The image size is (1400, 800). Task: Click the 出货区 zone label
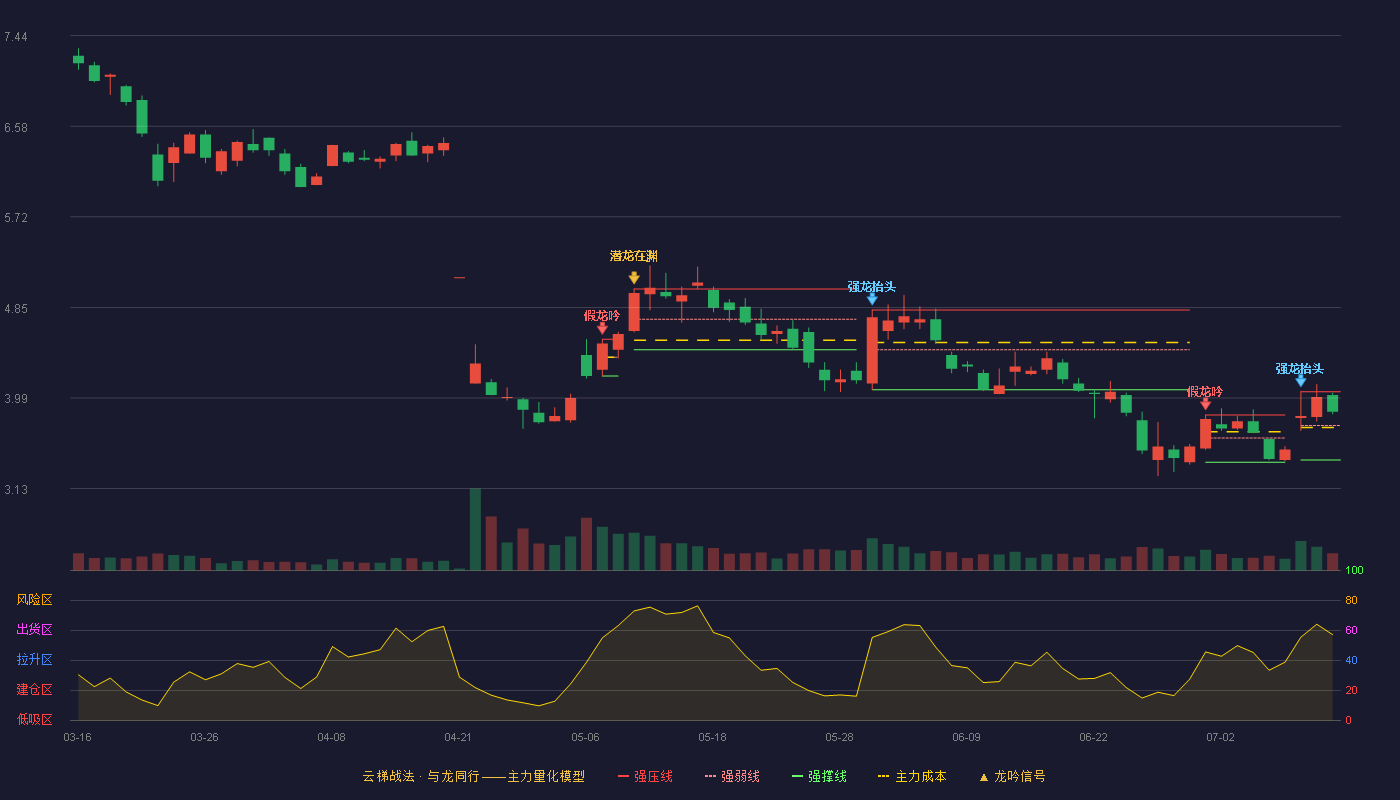point(34,630)
